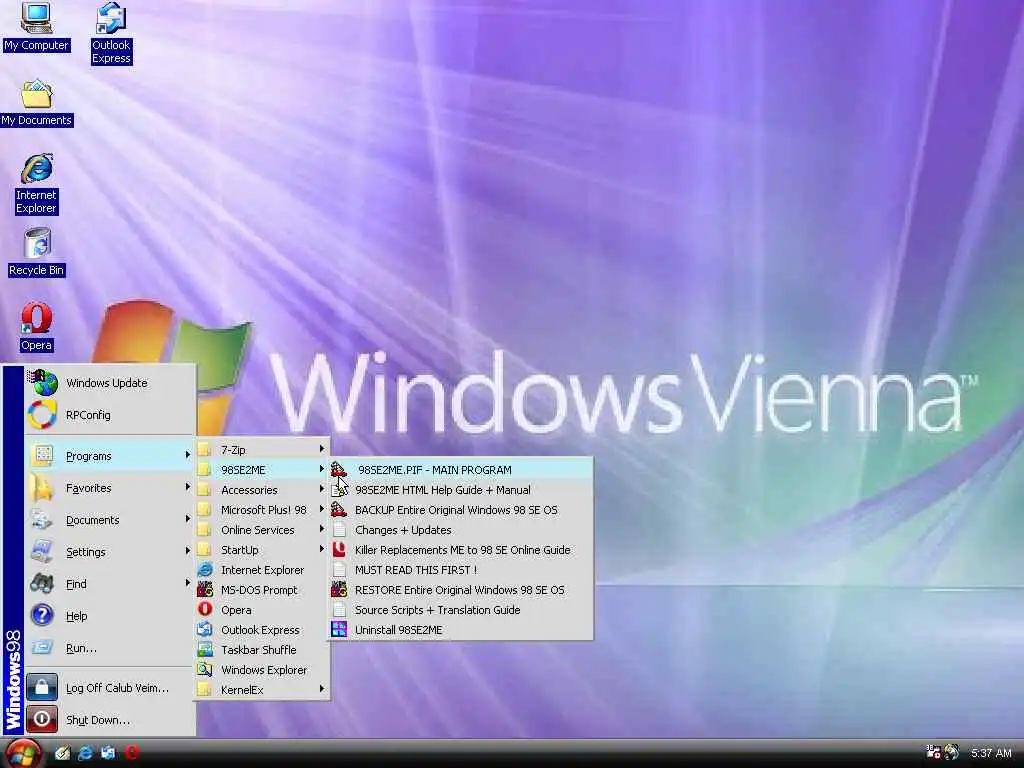Click the Start button orb on taskbar
Screen dimensions: 1024x768
click(23, 754)
